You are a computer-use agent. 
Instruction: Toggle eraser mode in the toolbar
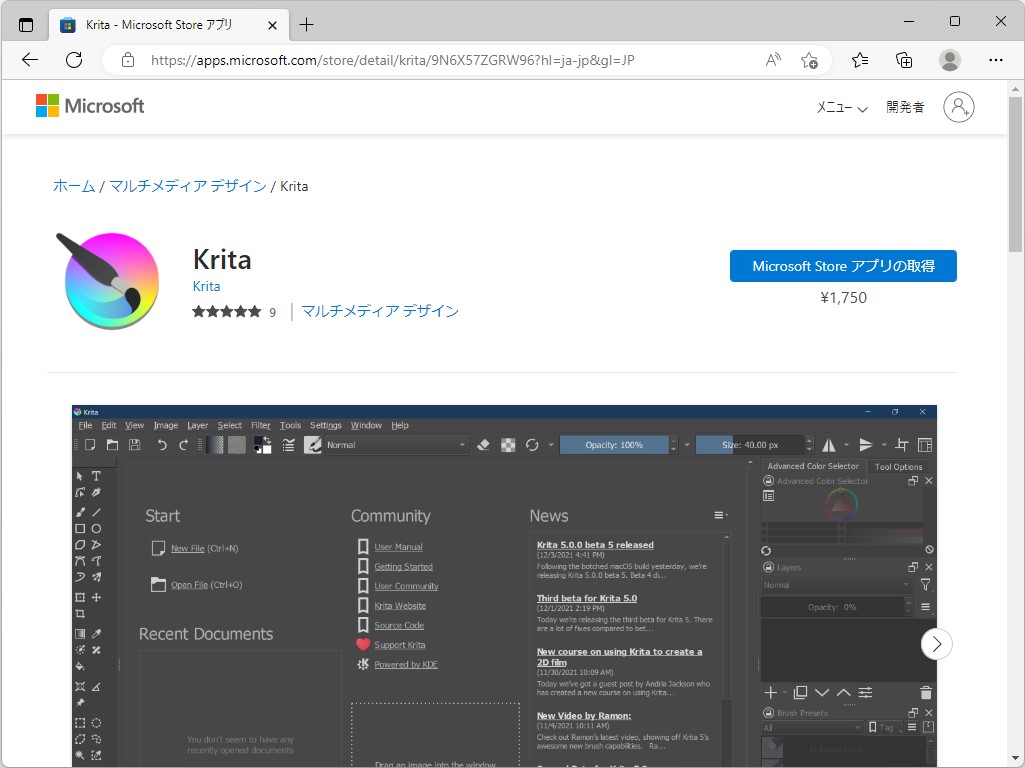coord(484,445)
